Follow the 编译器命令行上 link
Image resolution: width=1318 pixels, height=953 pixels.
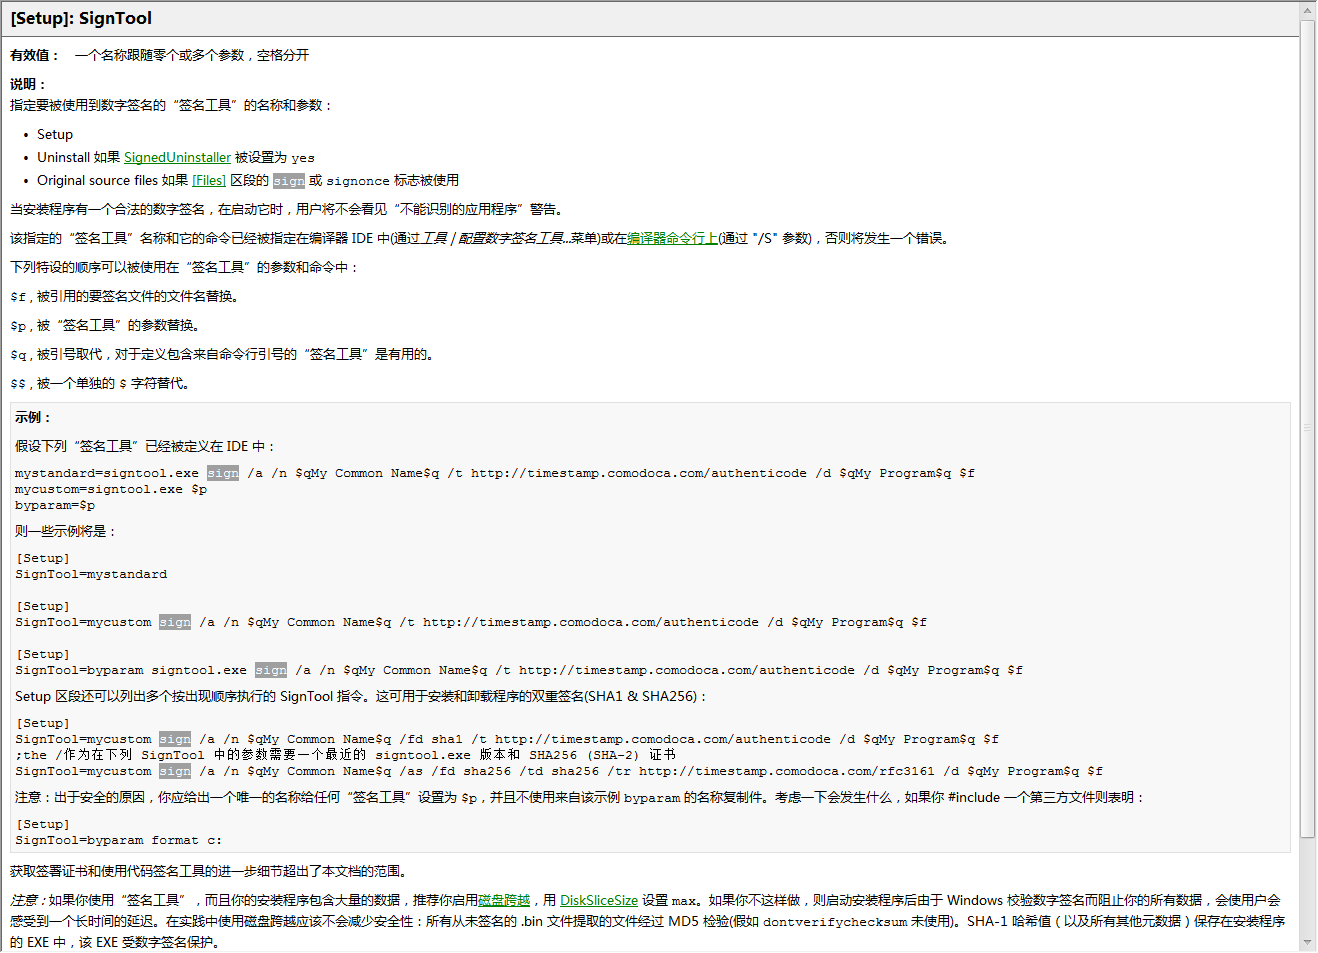[x=672, y=239]
